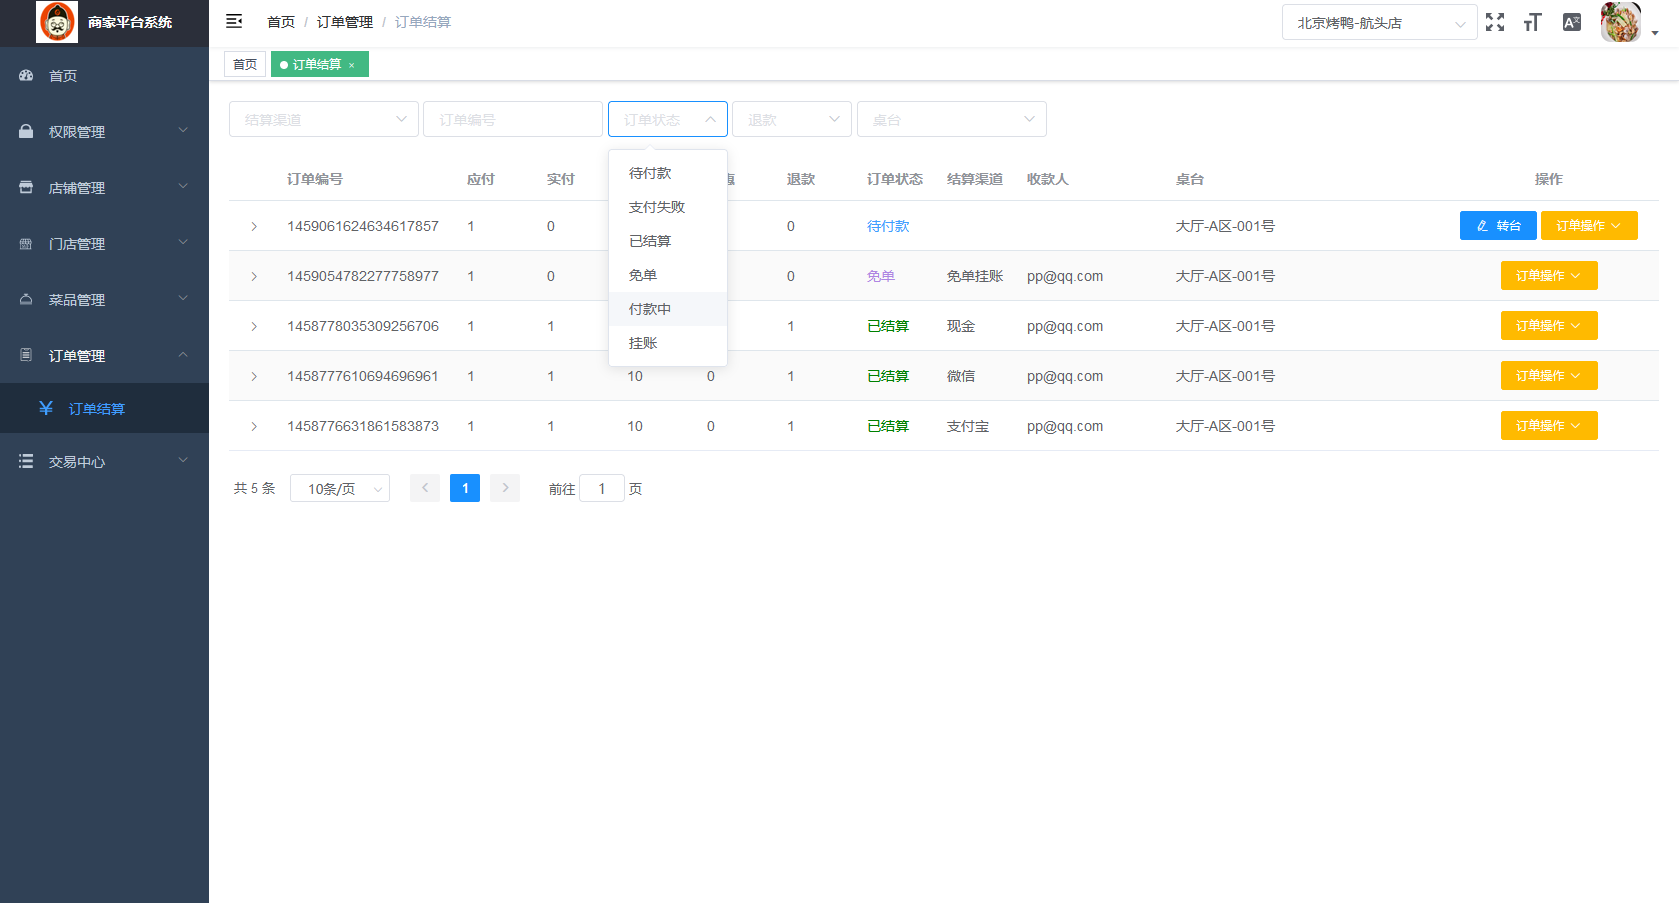This screenshot has height=903, width=1679.
Task: Go to next page arrow
Action: coord(505,488)
